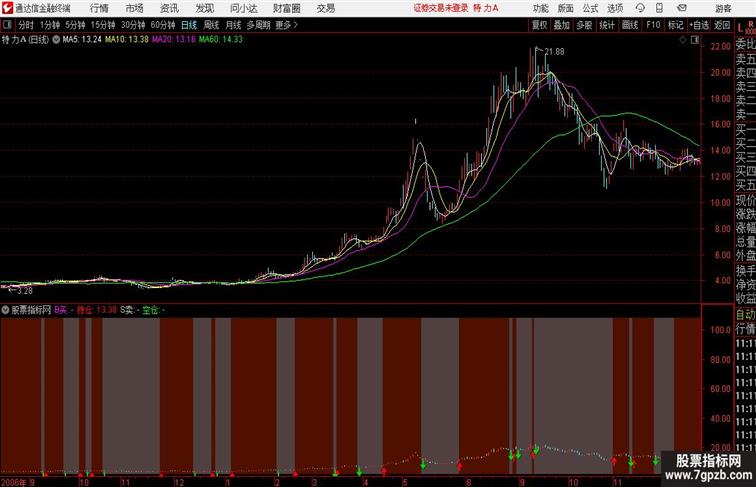This screenshot has width=756, height=487.
Task: Click the MA60: 14.33 indicator label
Action: pyautogui.click(x=221, y=40)
